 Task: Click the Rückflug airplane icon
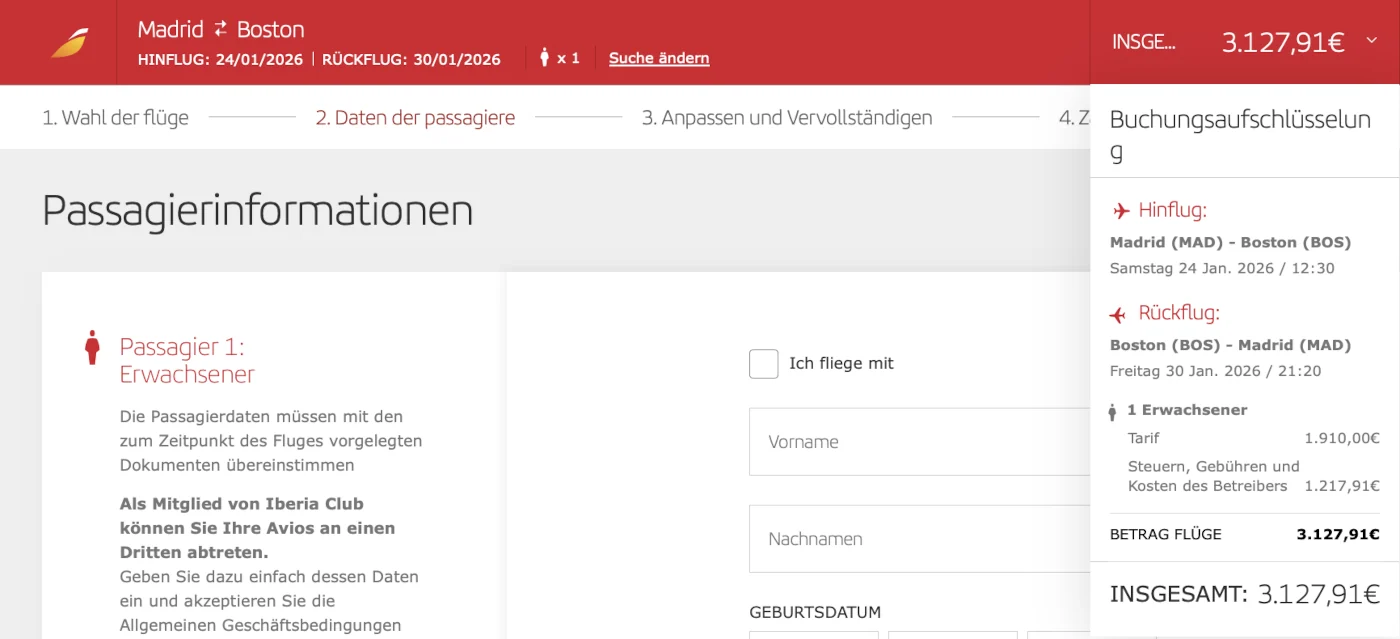coord(1119,315)
